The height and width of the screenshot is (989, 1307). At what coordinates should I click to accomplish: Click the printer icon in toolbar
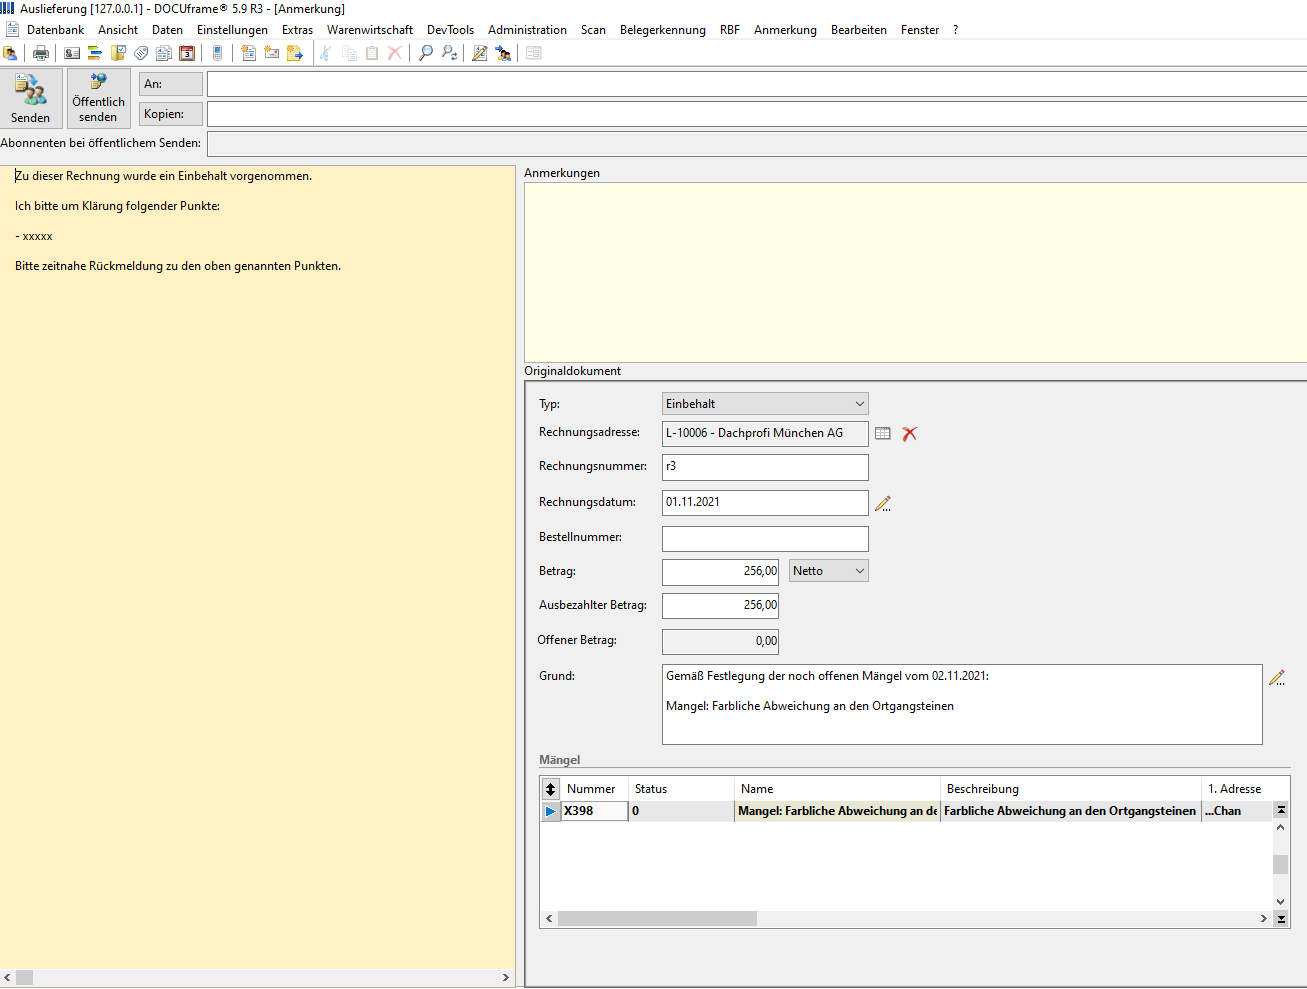click(x=41, y=53)
